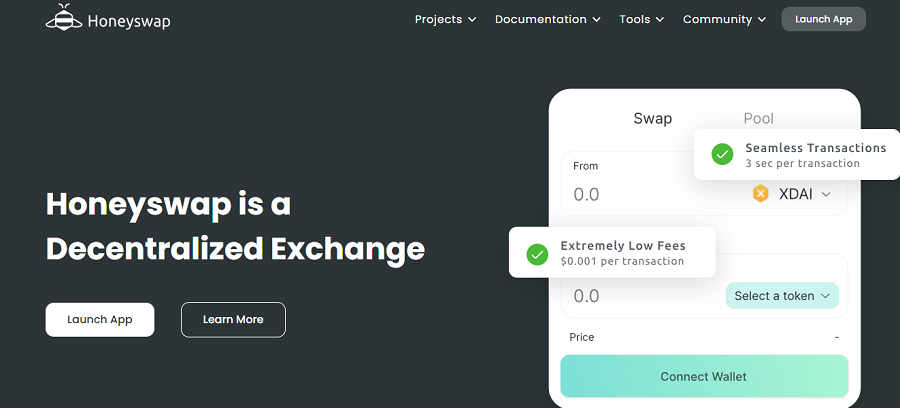This screenshot has width=900, height=408.
Task: Click the Honeyswap brand name text
Action: pyautogui.click(x=129, y=22)
